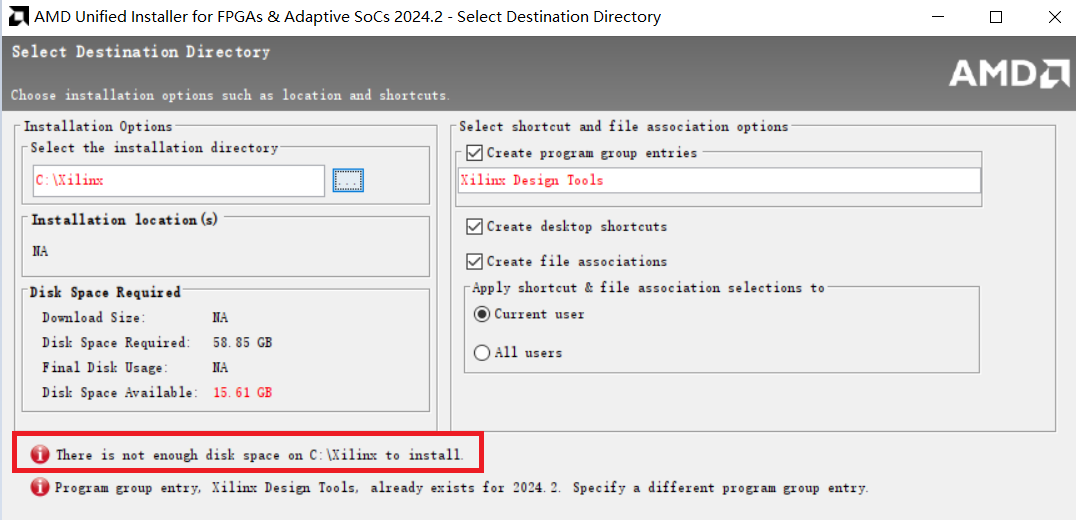Click the error icon beside program group warning
The image size is (1076, 520).
pos(40,488)
